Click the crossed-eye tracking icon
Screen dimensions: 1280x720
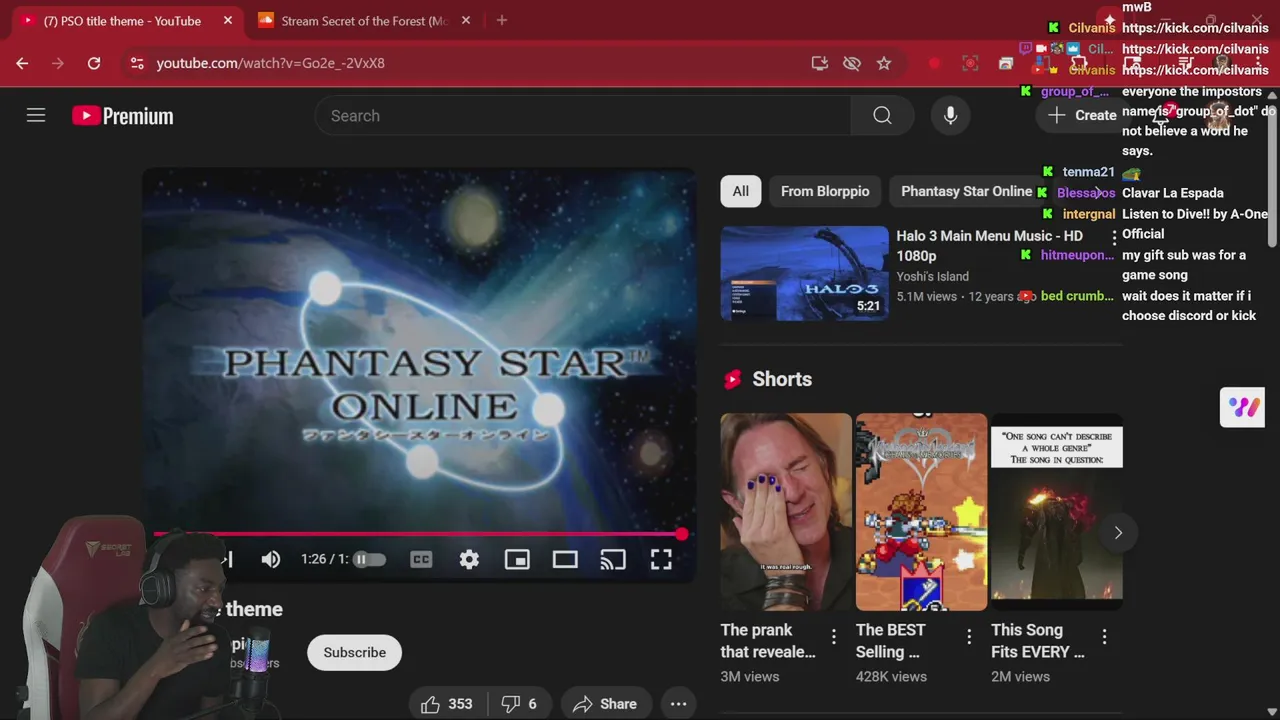[x=852, y=63]
